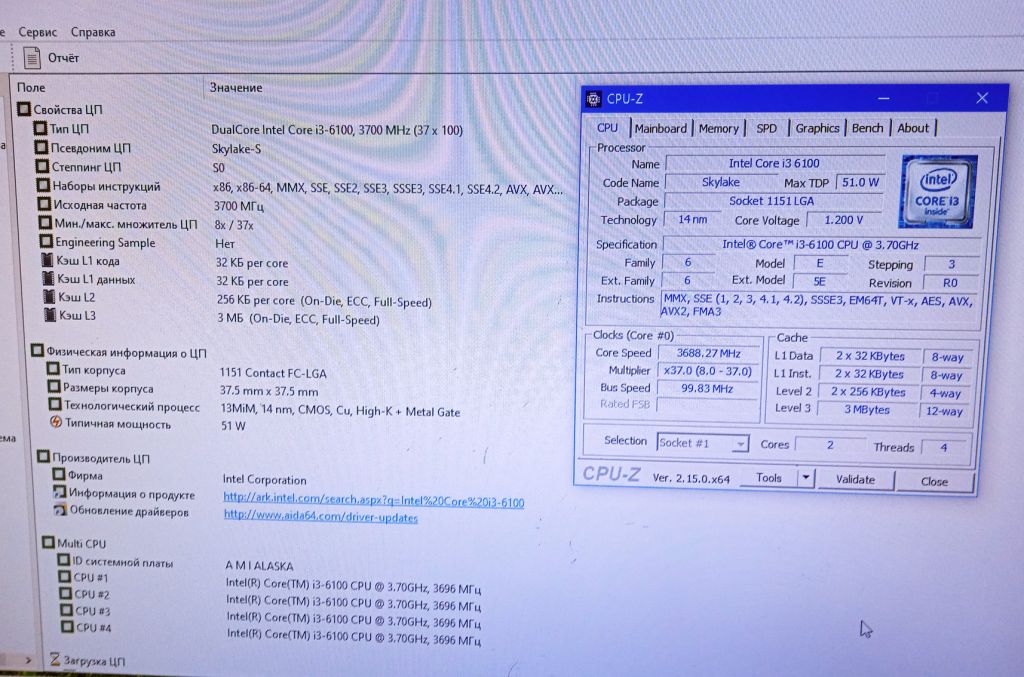Image resolution: width=1024 pixels, height=677 pixels.
Task: Click the Отчёт toolbar label
Action: tap(63, 58)
